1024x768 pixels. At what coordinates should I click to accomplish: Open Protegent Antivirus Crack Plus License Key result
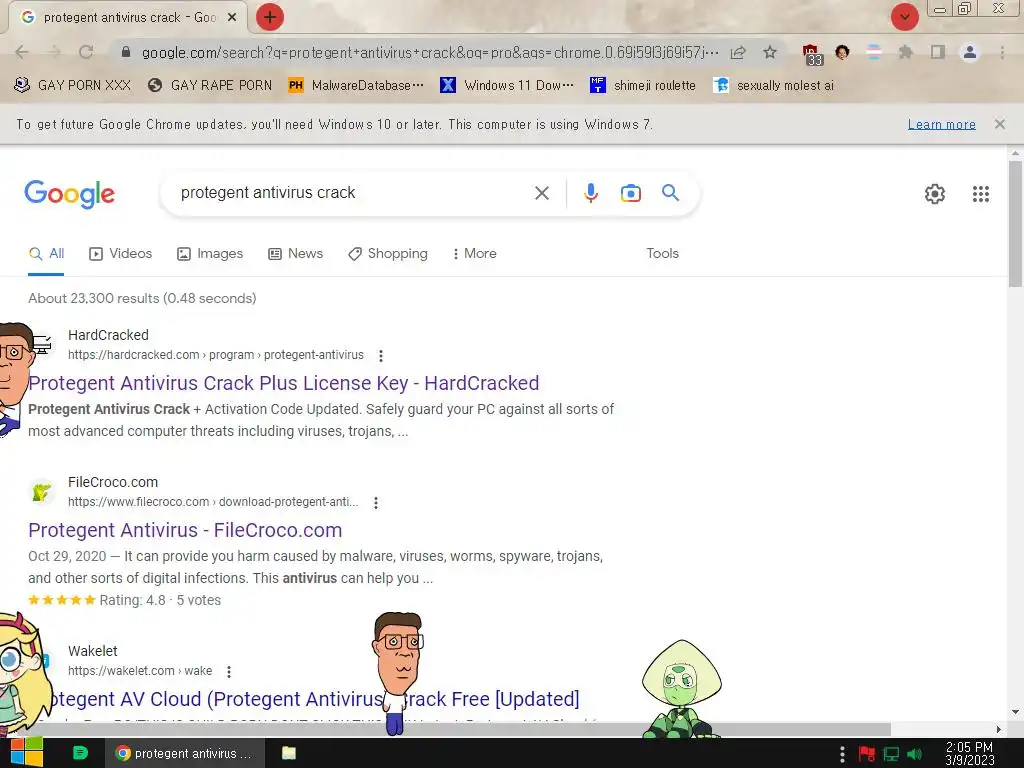coord(283,383)
